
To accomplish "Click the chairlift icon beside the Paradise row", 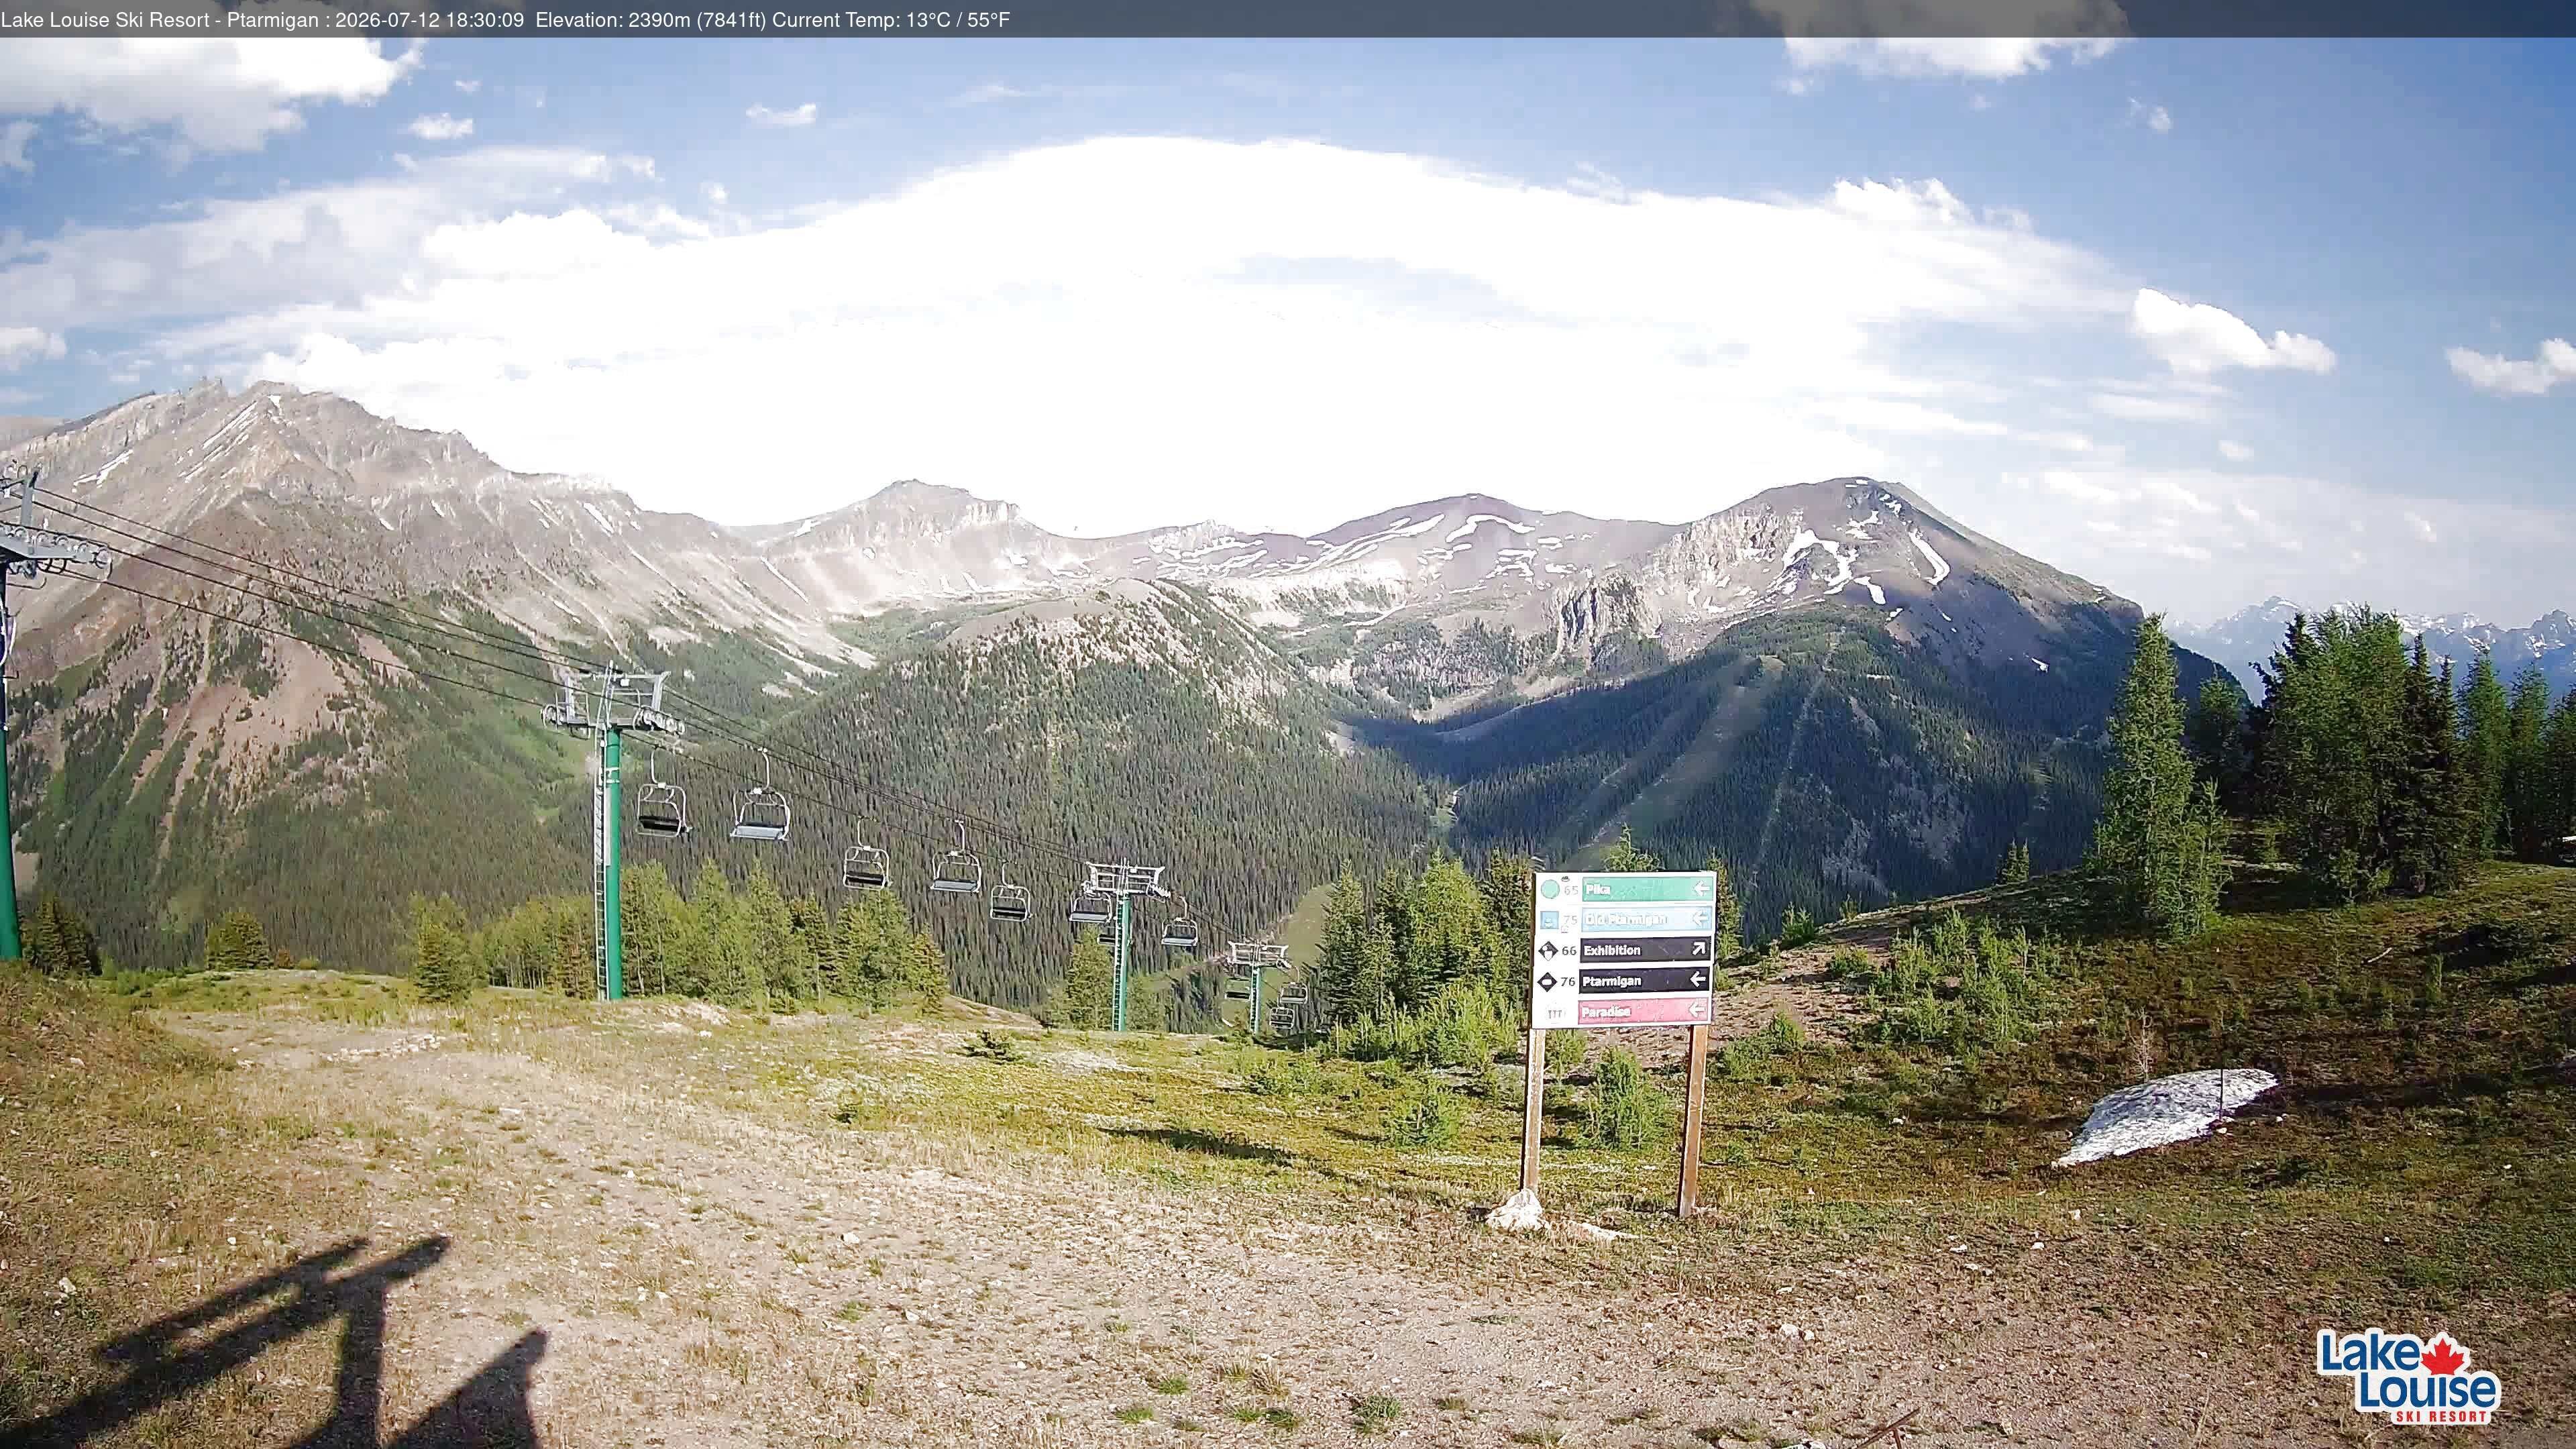I will tap(1555, 1014).
